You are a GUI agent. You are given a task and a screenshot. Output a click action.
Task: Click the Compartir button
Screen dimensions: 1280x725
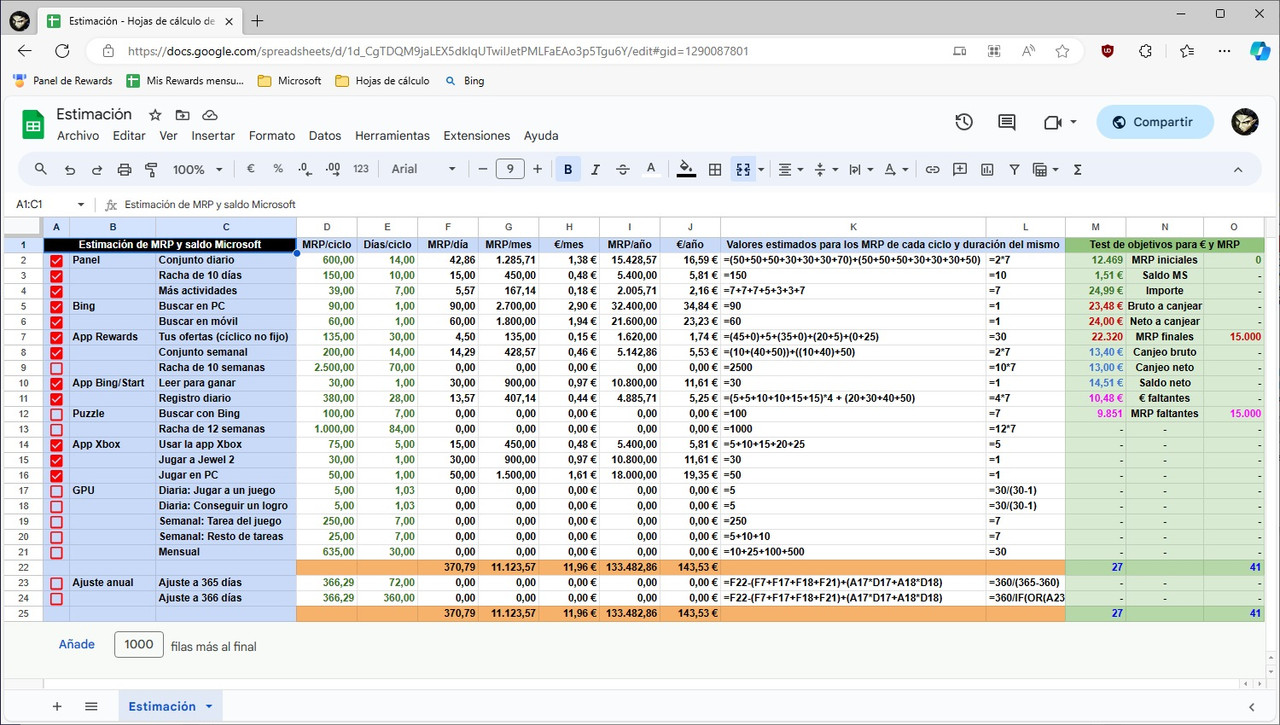tap(1155, 122)
